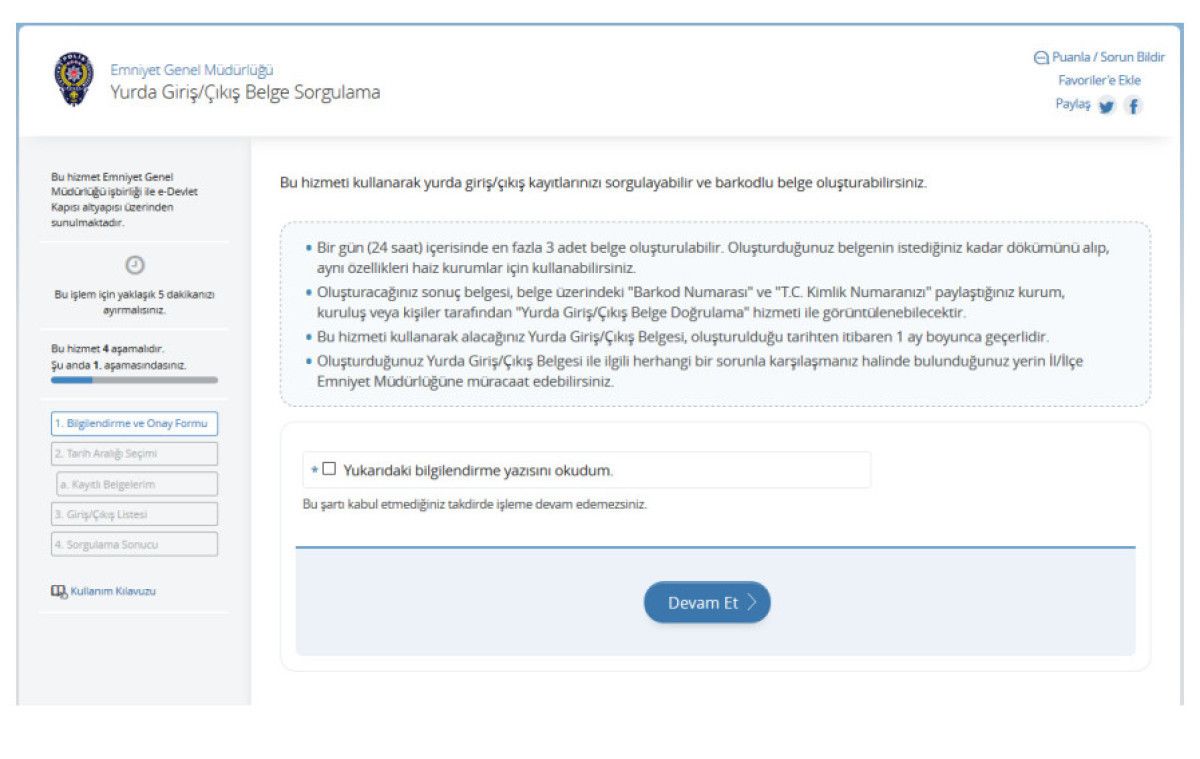Click the smiley icon beside Puanla
1200x759 pixels.
pyautogui.click(x=1040, y=58)
